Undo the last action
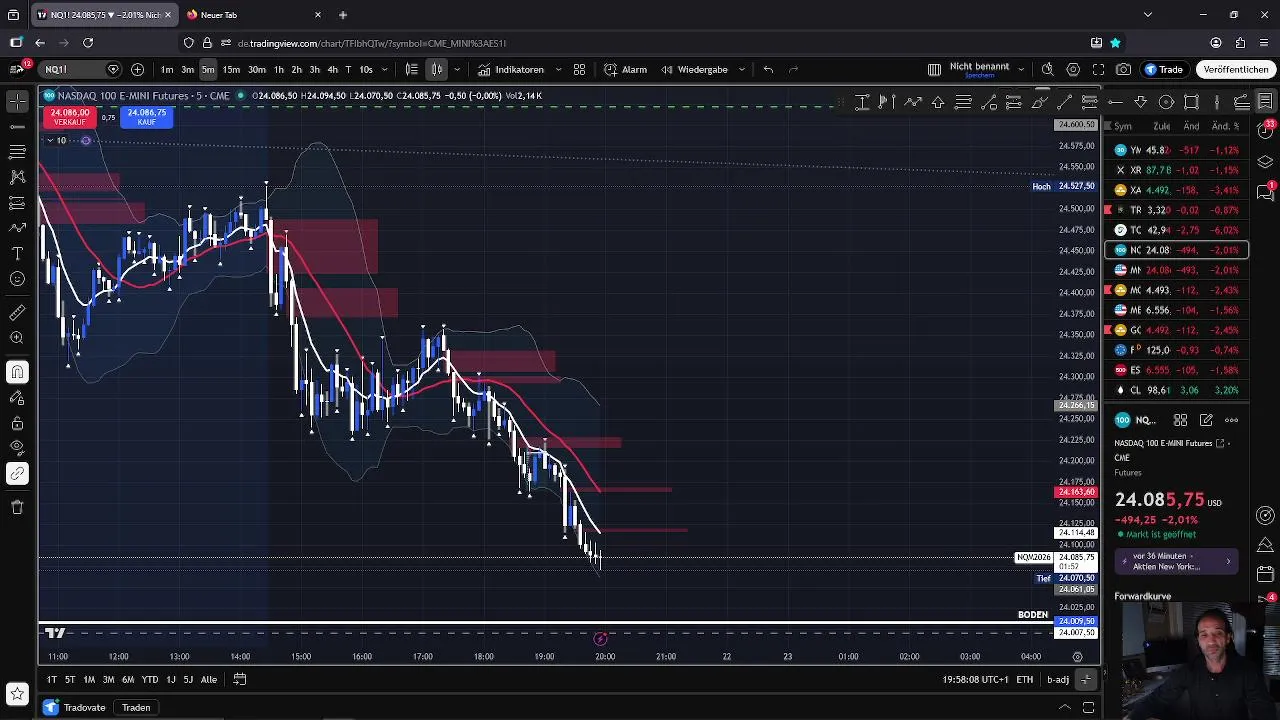Screen dimensions: 1280x720 pos(768,69)
